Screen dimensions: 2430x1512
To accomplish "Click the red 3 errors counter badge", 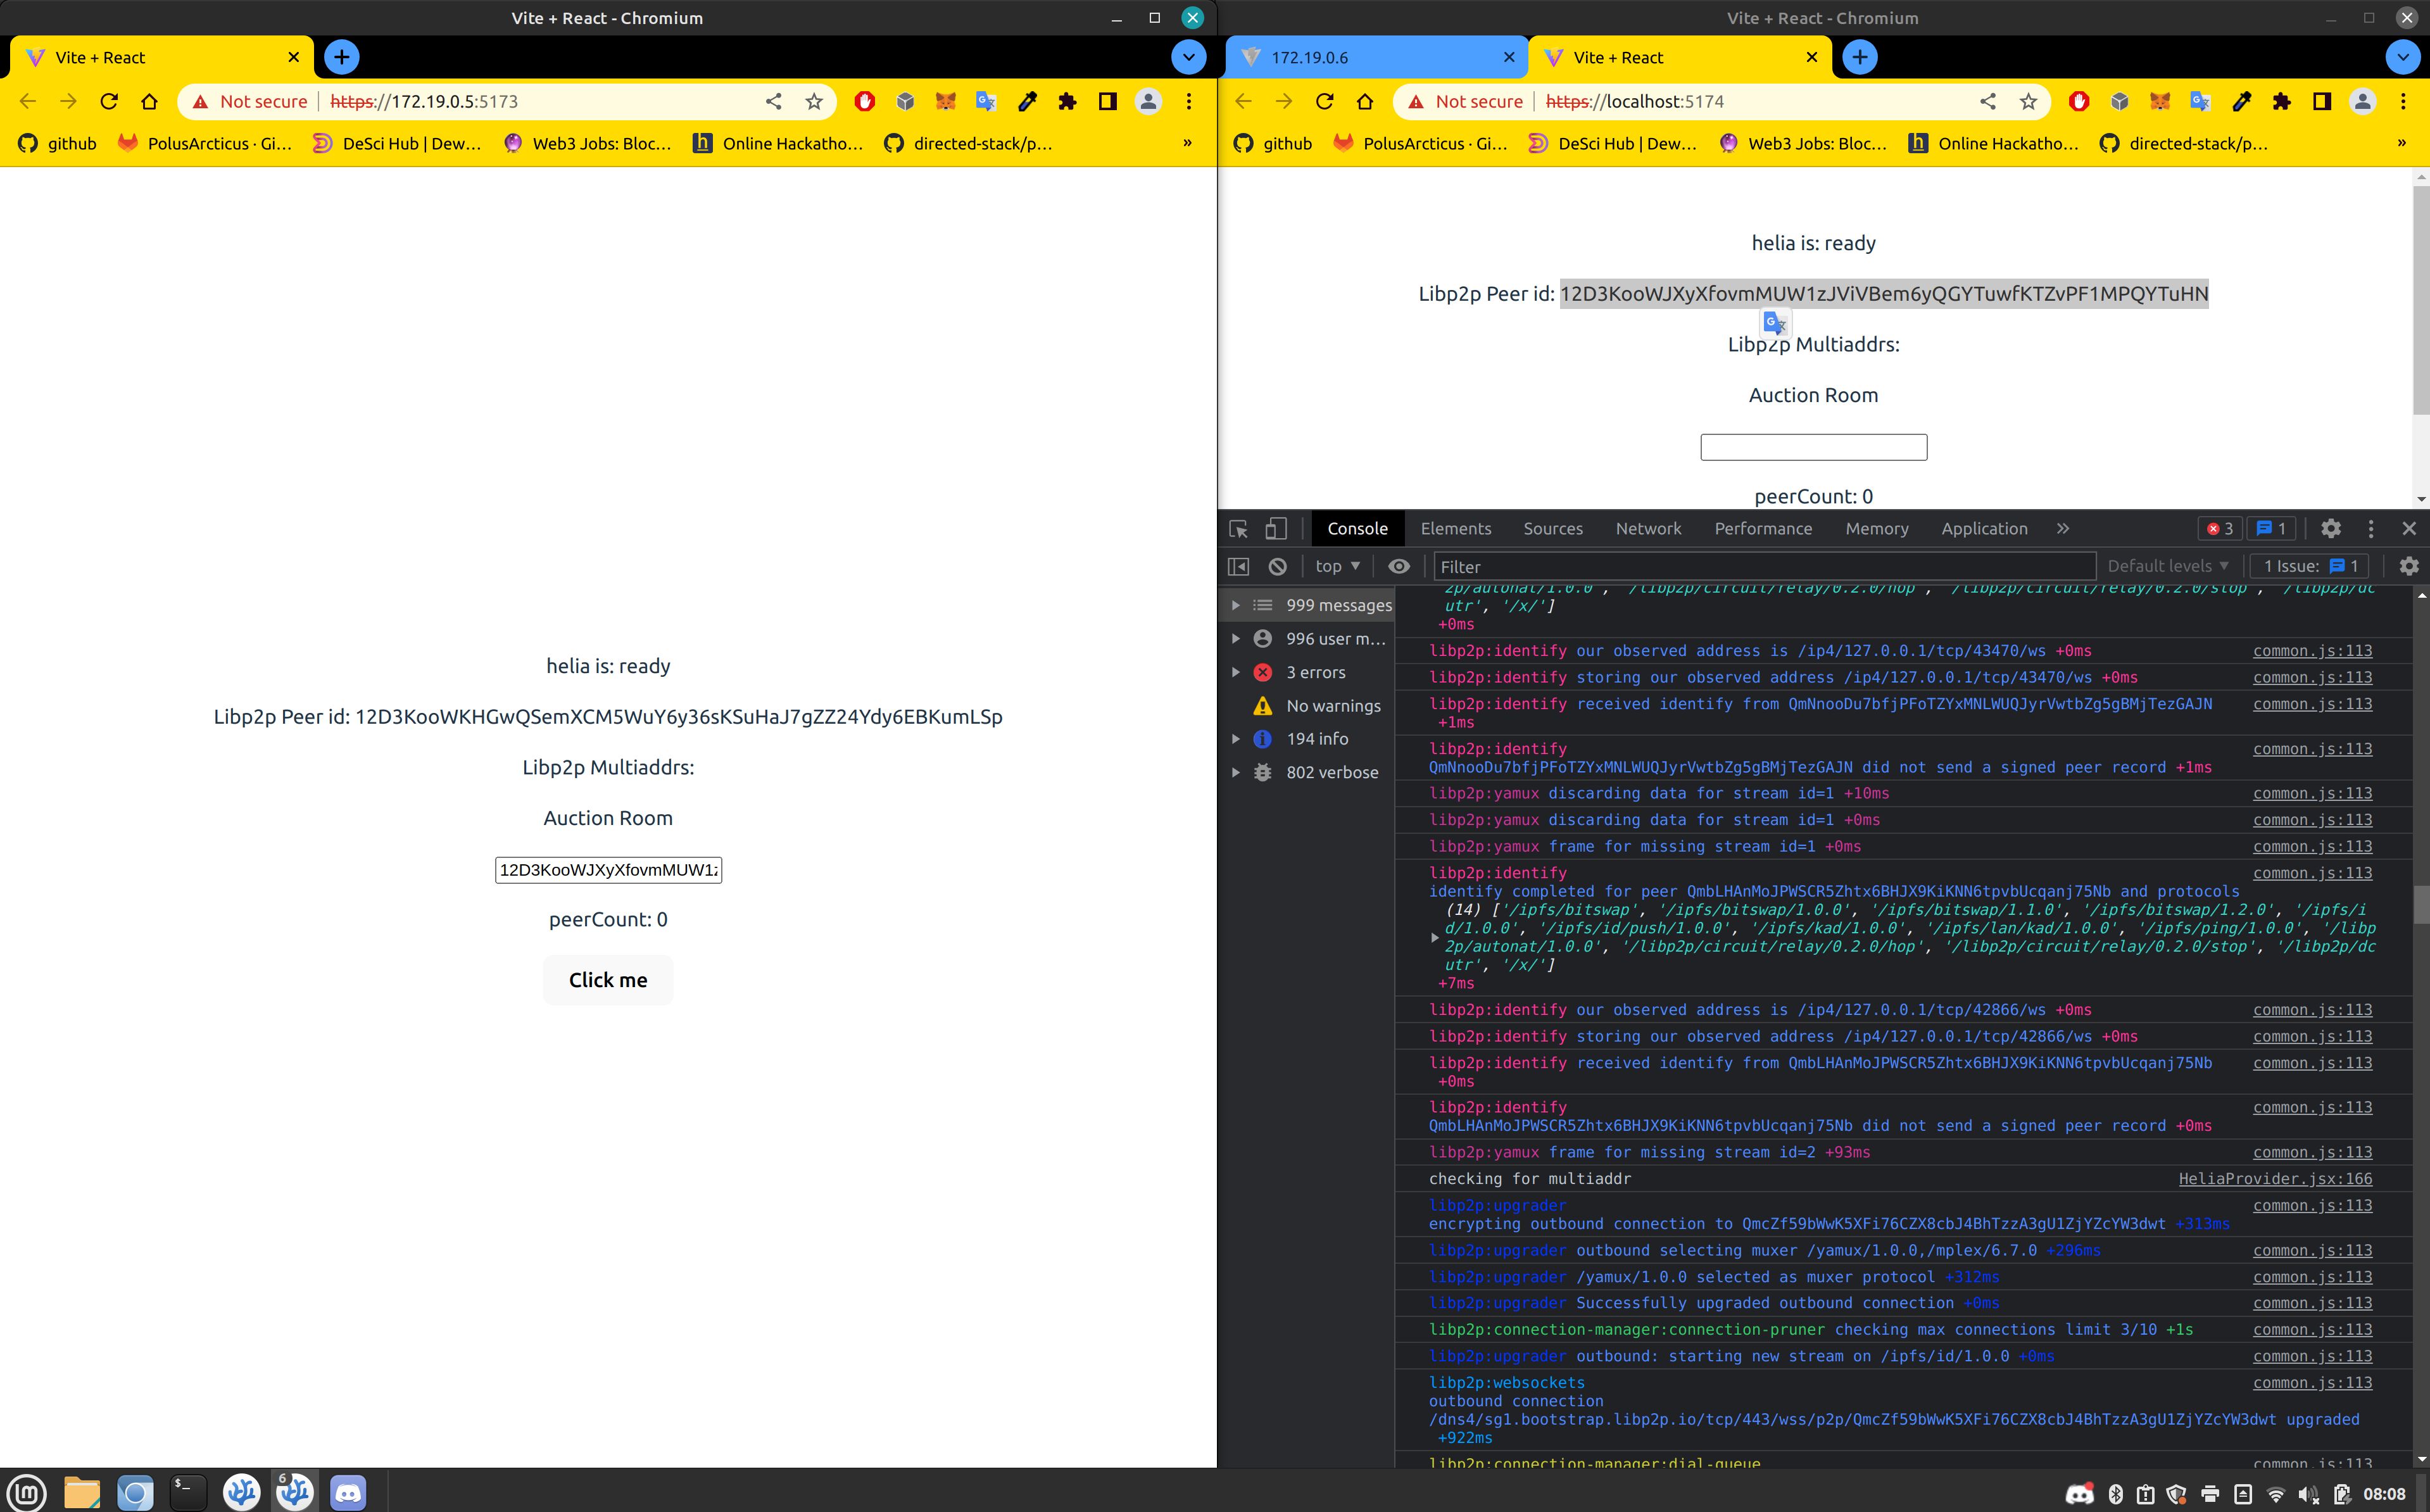I will [2220, 529].
